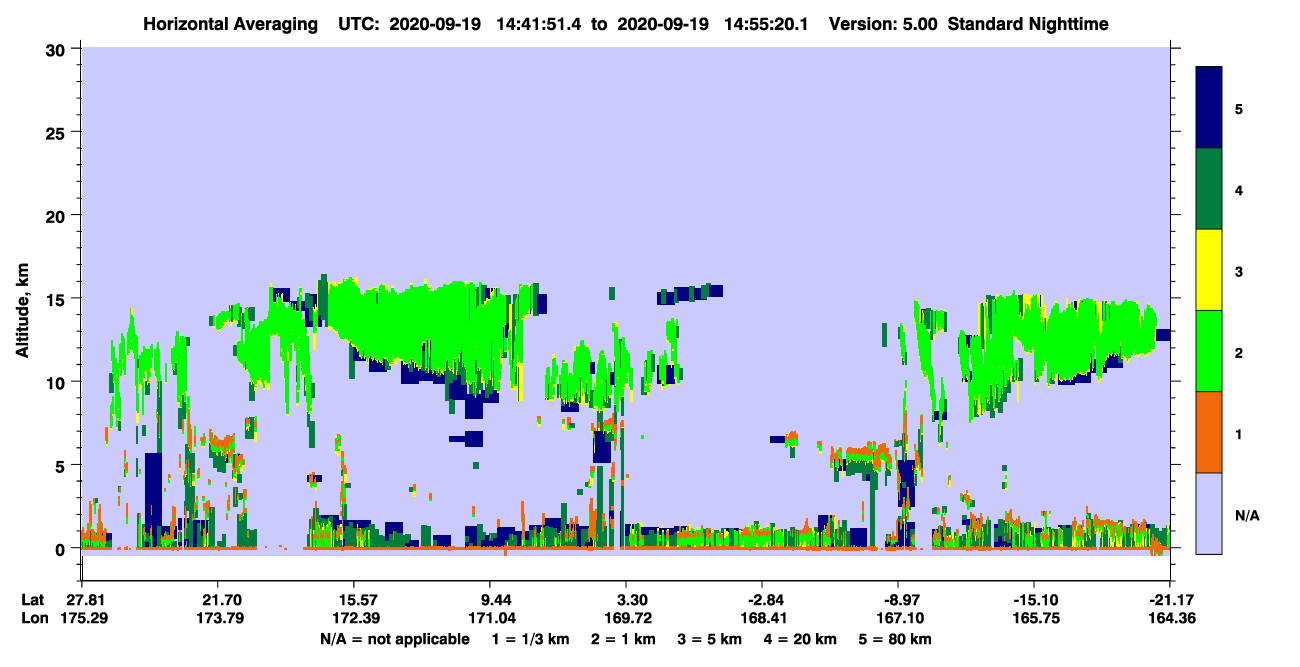Click legend text '2 = 1 km'

pos(625,639)
